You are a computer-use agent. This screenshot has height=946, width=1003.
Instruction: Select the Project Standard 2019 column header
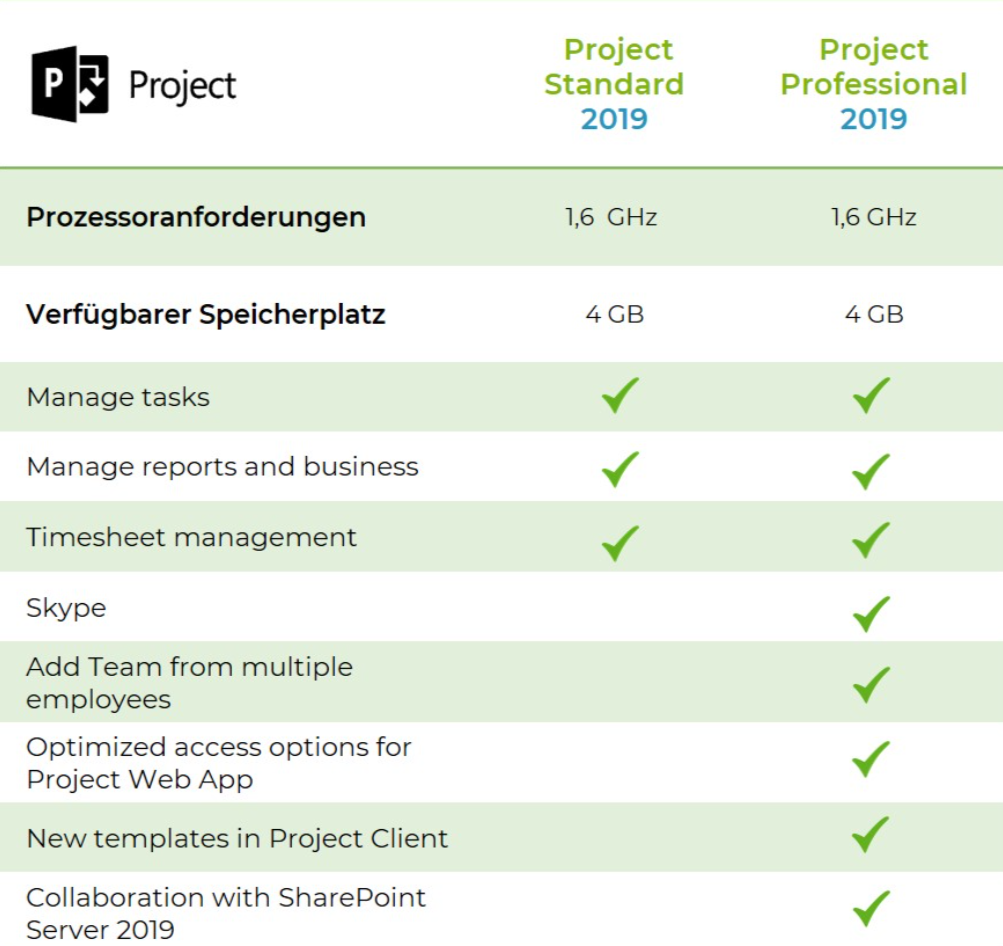(x=614, y=84)
